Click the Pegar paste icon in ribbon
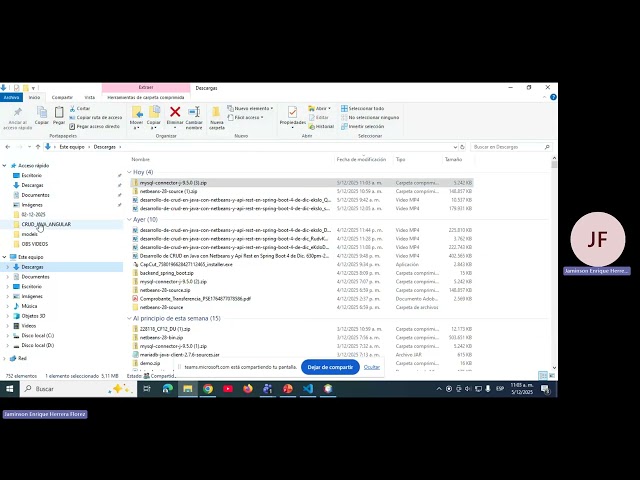640x480 pixels. coord(59,112)
